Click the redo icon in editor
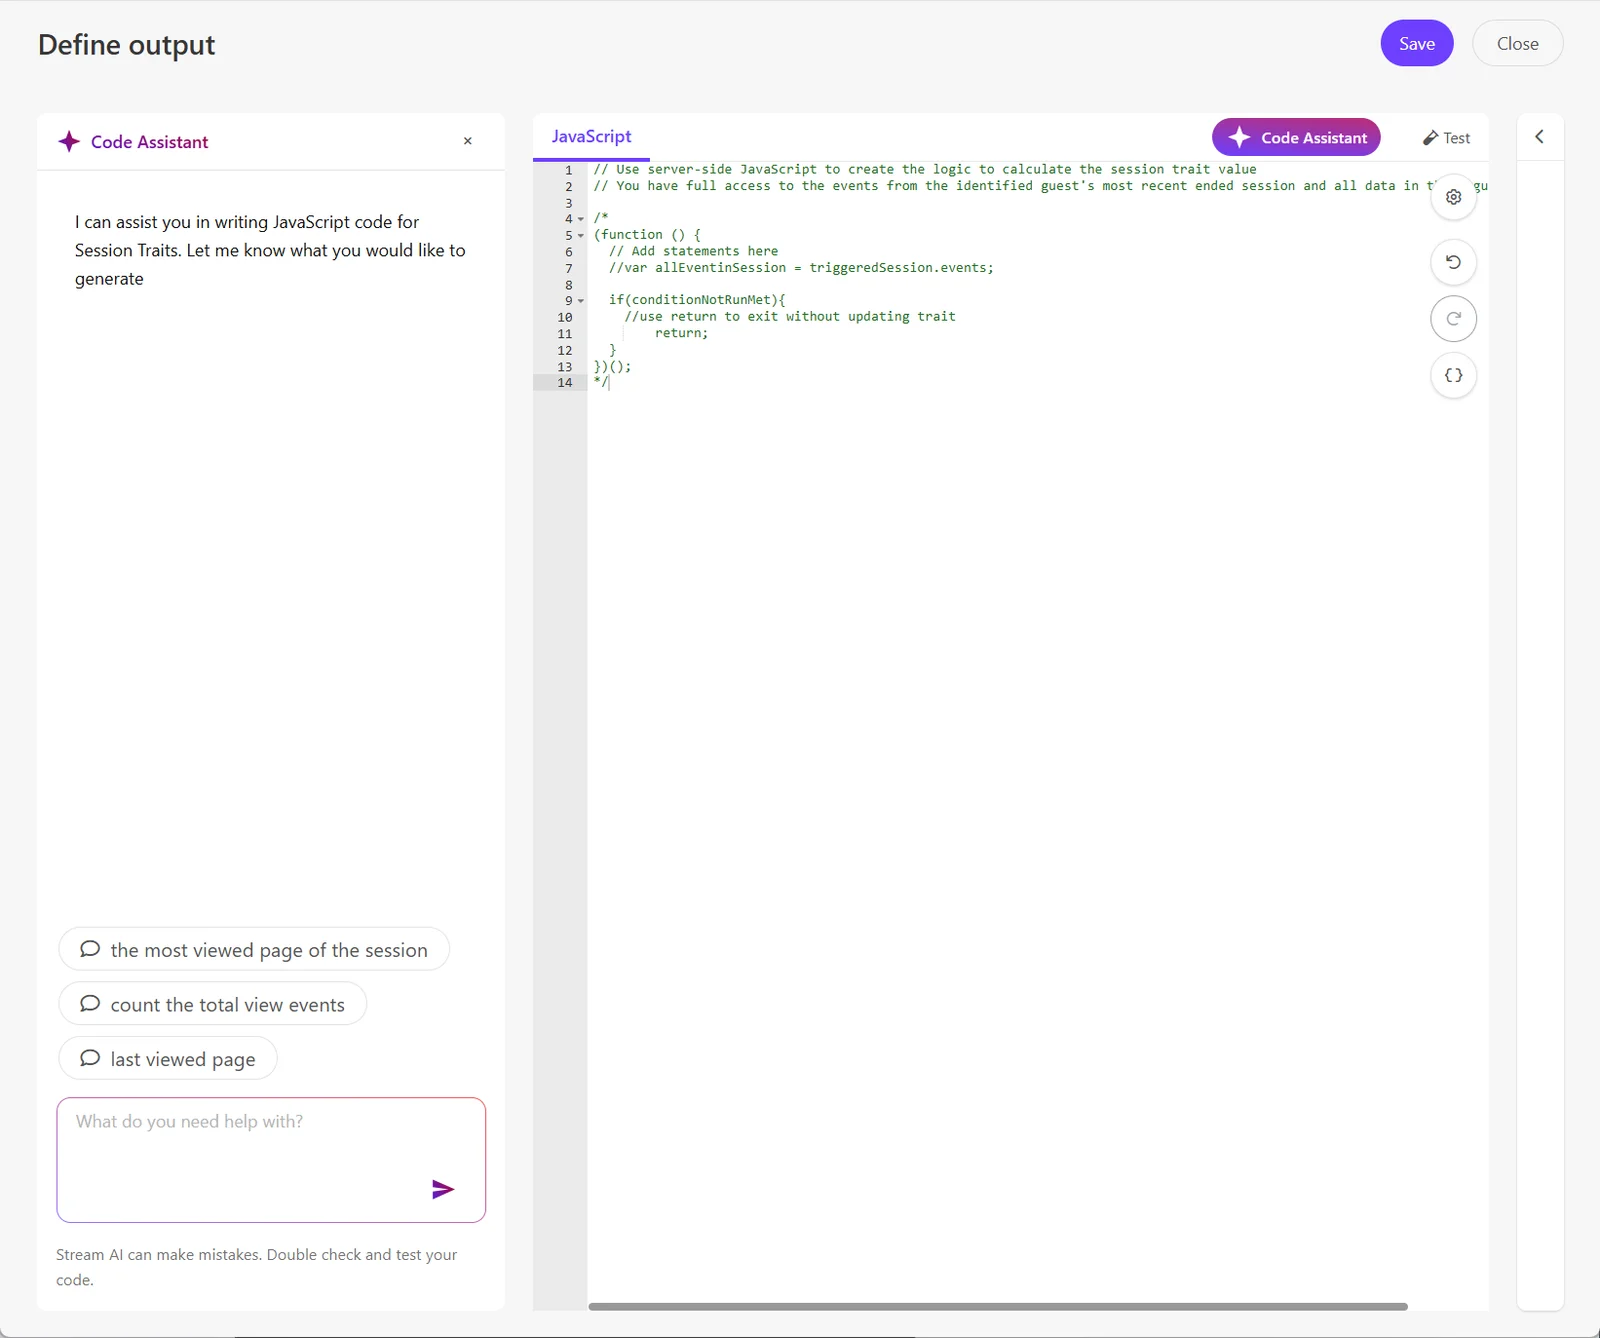Viewport: 1600px width, 1338px height. 1454,319
